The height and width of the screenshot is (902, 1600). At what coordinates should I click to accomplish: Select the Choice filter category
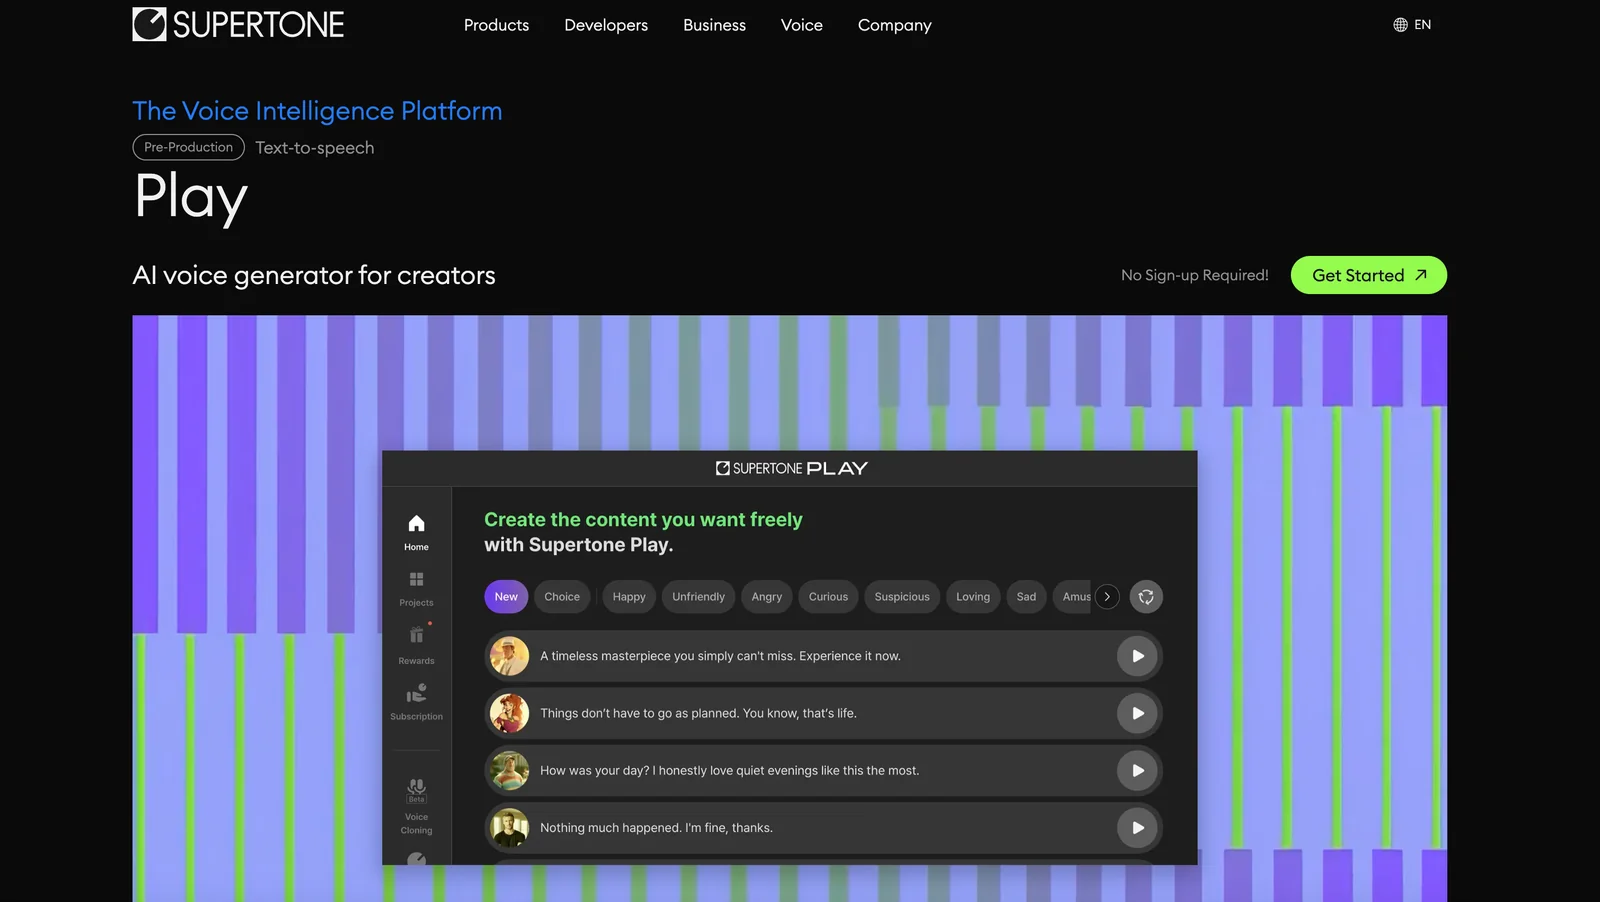pyautogui.click(x=562, y=596)
